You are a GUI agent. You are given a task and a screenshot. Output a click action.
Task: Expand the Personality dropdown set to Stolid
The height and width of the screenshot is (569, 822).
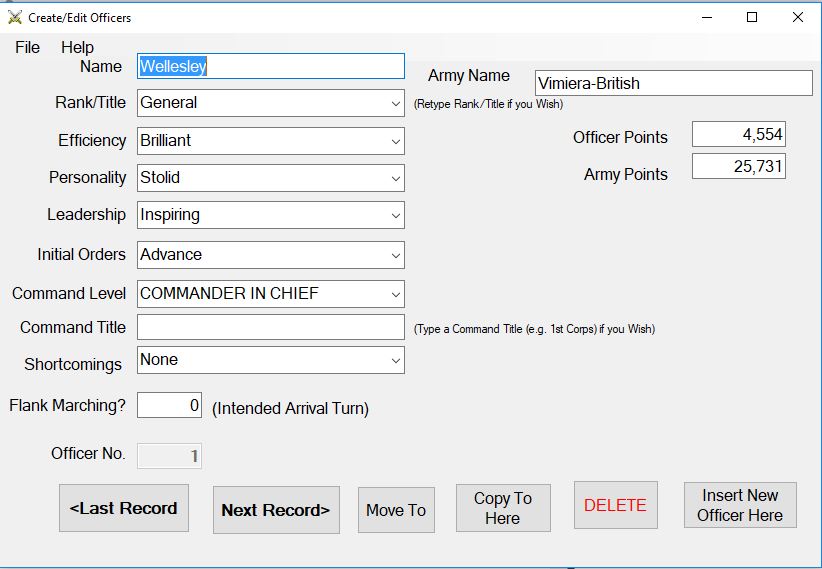(x=396, y=178)
